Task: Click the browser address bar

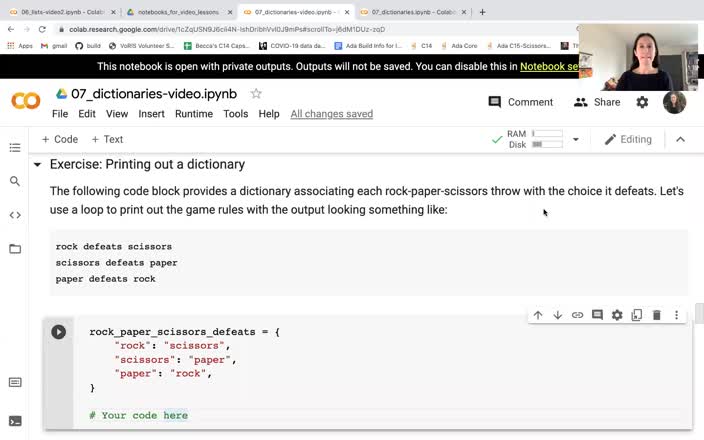Action: point(300,29)
